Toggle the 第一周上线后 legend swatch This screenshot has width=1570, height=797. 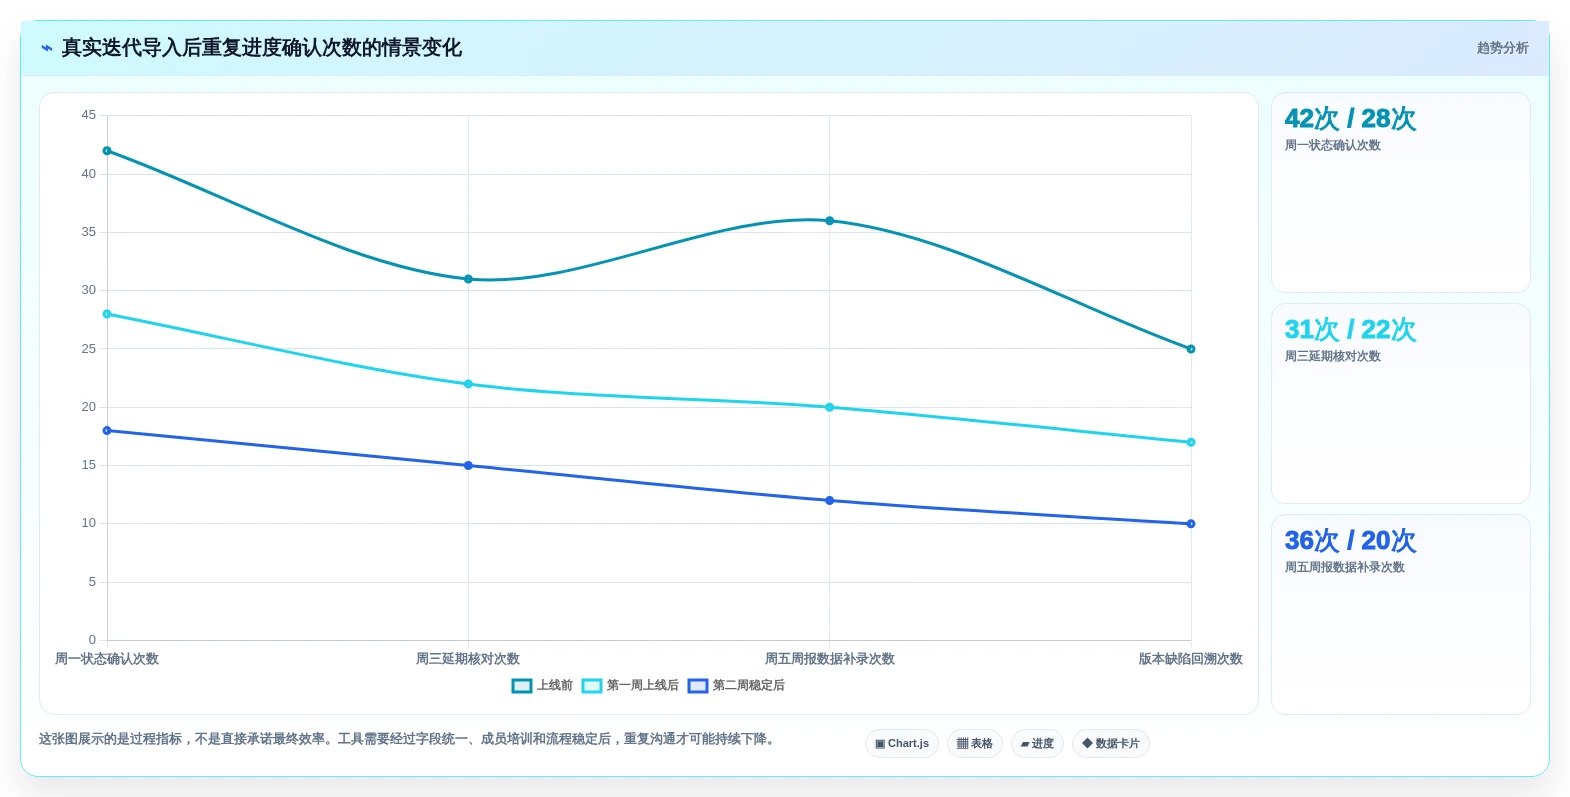(x=591, y=686)
